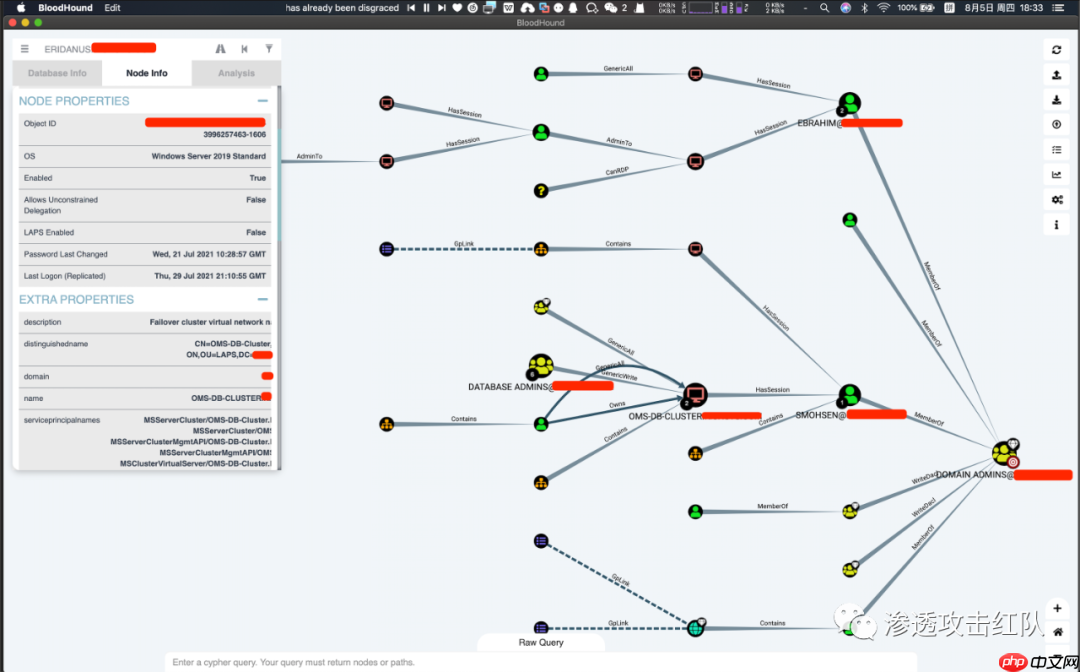Select the globe domain node
Image resolution: width=1080 pixels, height=672 pixels.
696,628
